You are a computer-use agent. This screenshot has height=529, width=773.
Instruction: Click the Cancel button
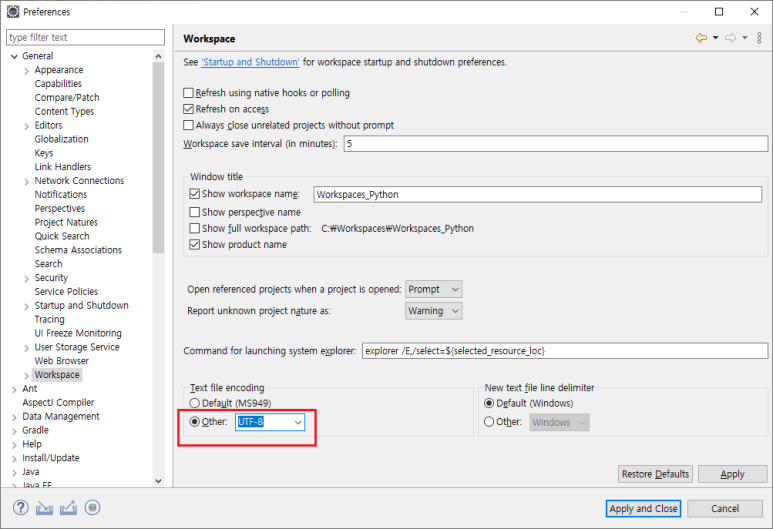coord(725,508)
